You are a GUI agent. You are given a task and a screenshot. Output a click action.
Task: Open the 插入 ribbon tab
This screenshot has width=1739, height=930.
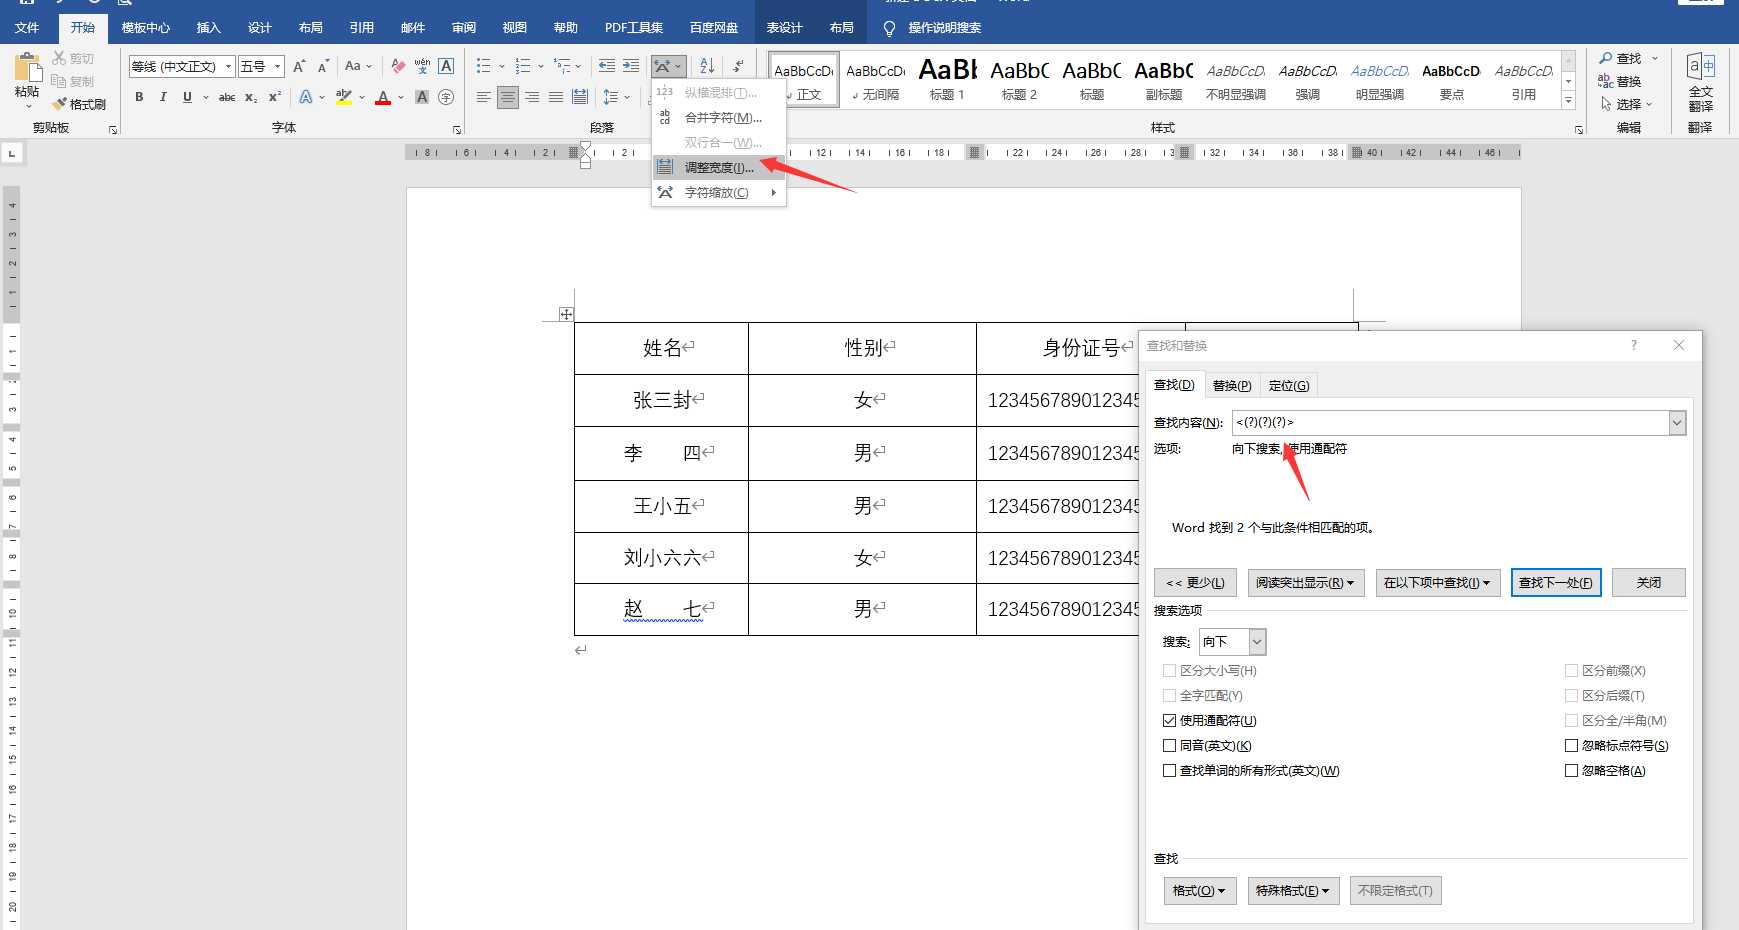208,27
